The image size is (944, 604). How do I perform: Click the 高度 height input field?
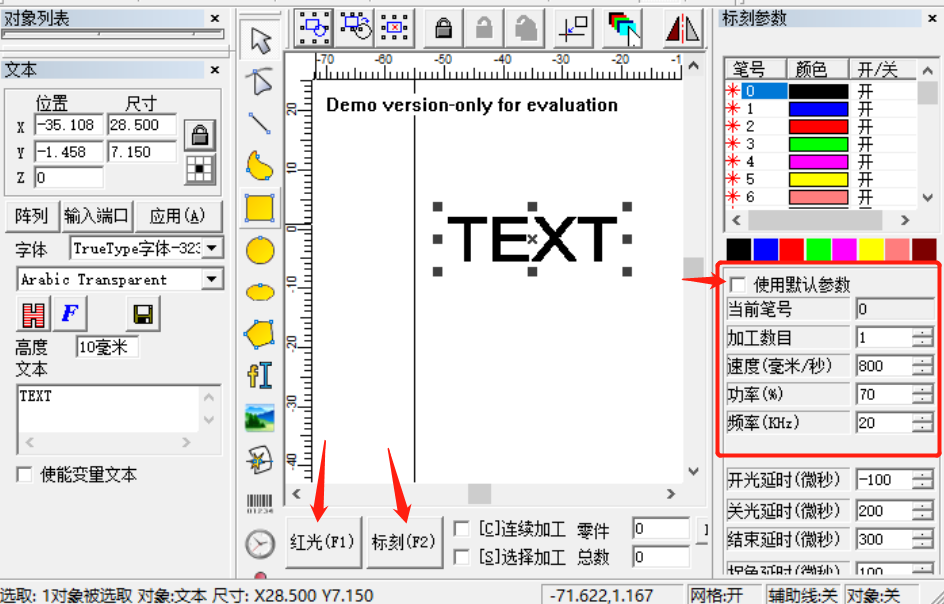click(x=107, y=347)
